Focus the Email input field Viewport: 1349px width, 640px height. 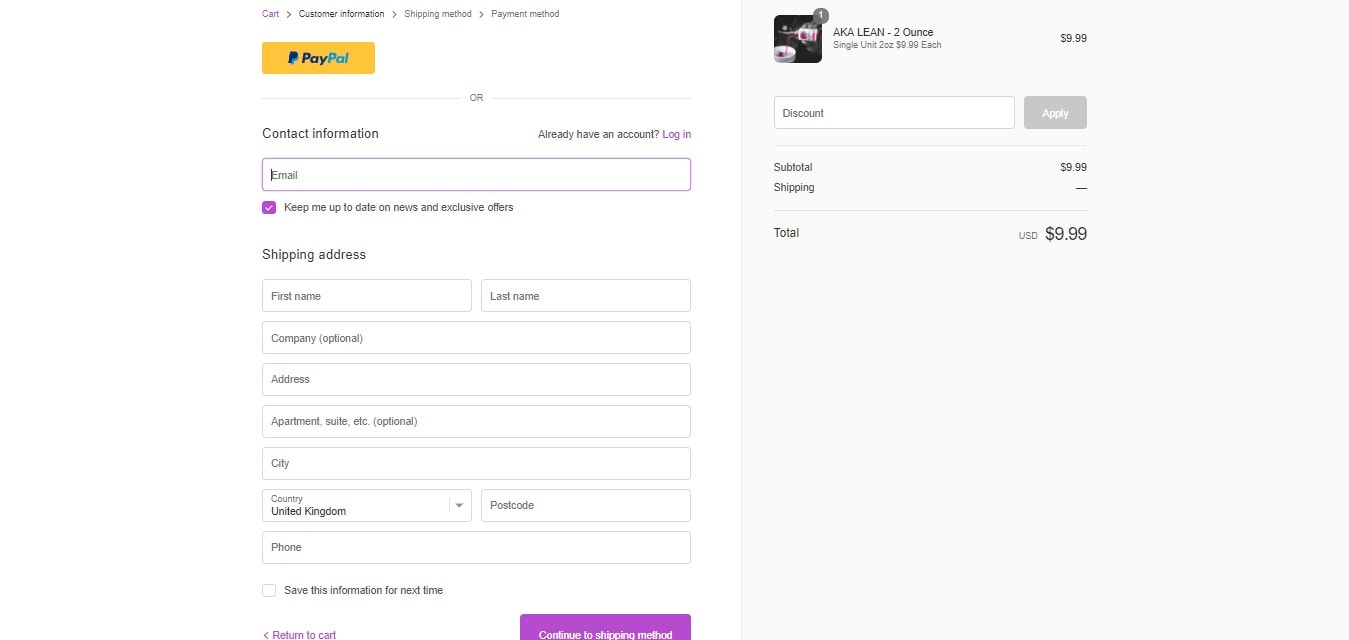476,175
